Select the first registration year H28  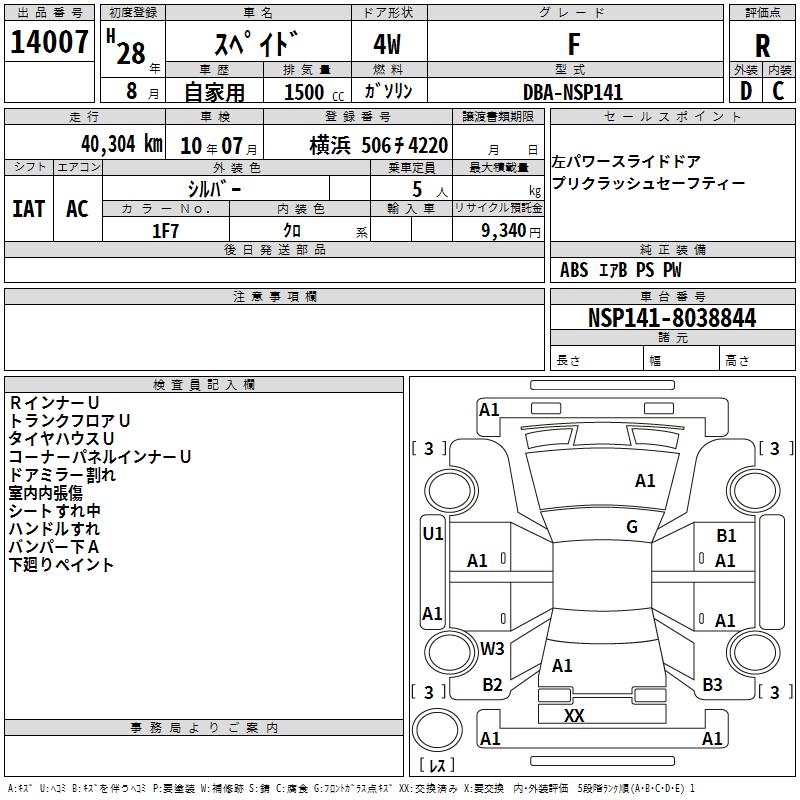(x=126, y=47)
